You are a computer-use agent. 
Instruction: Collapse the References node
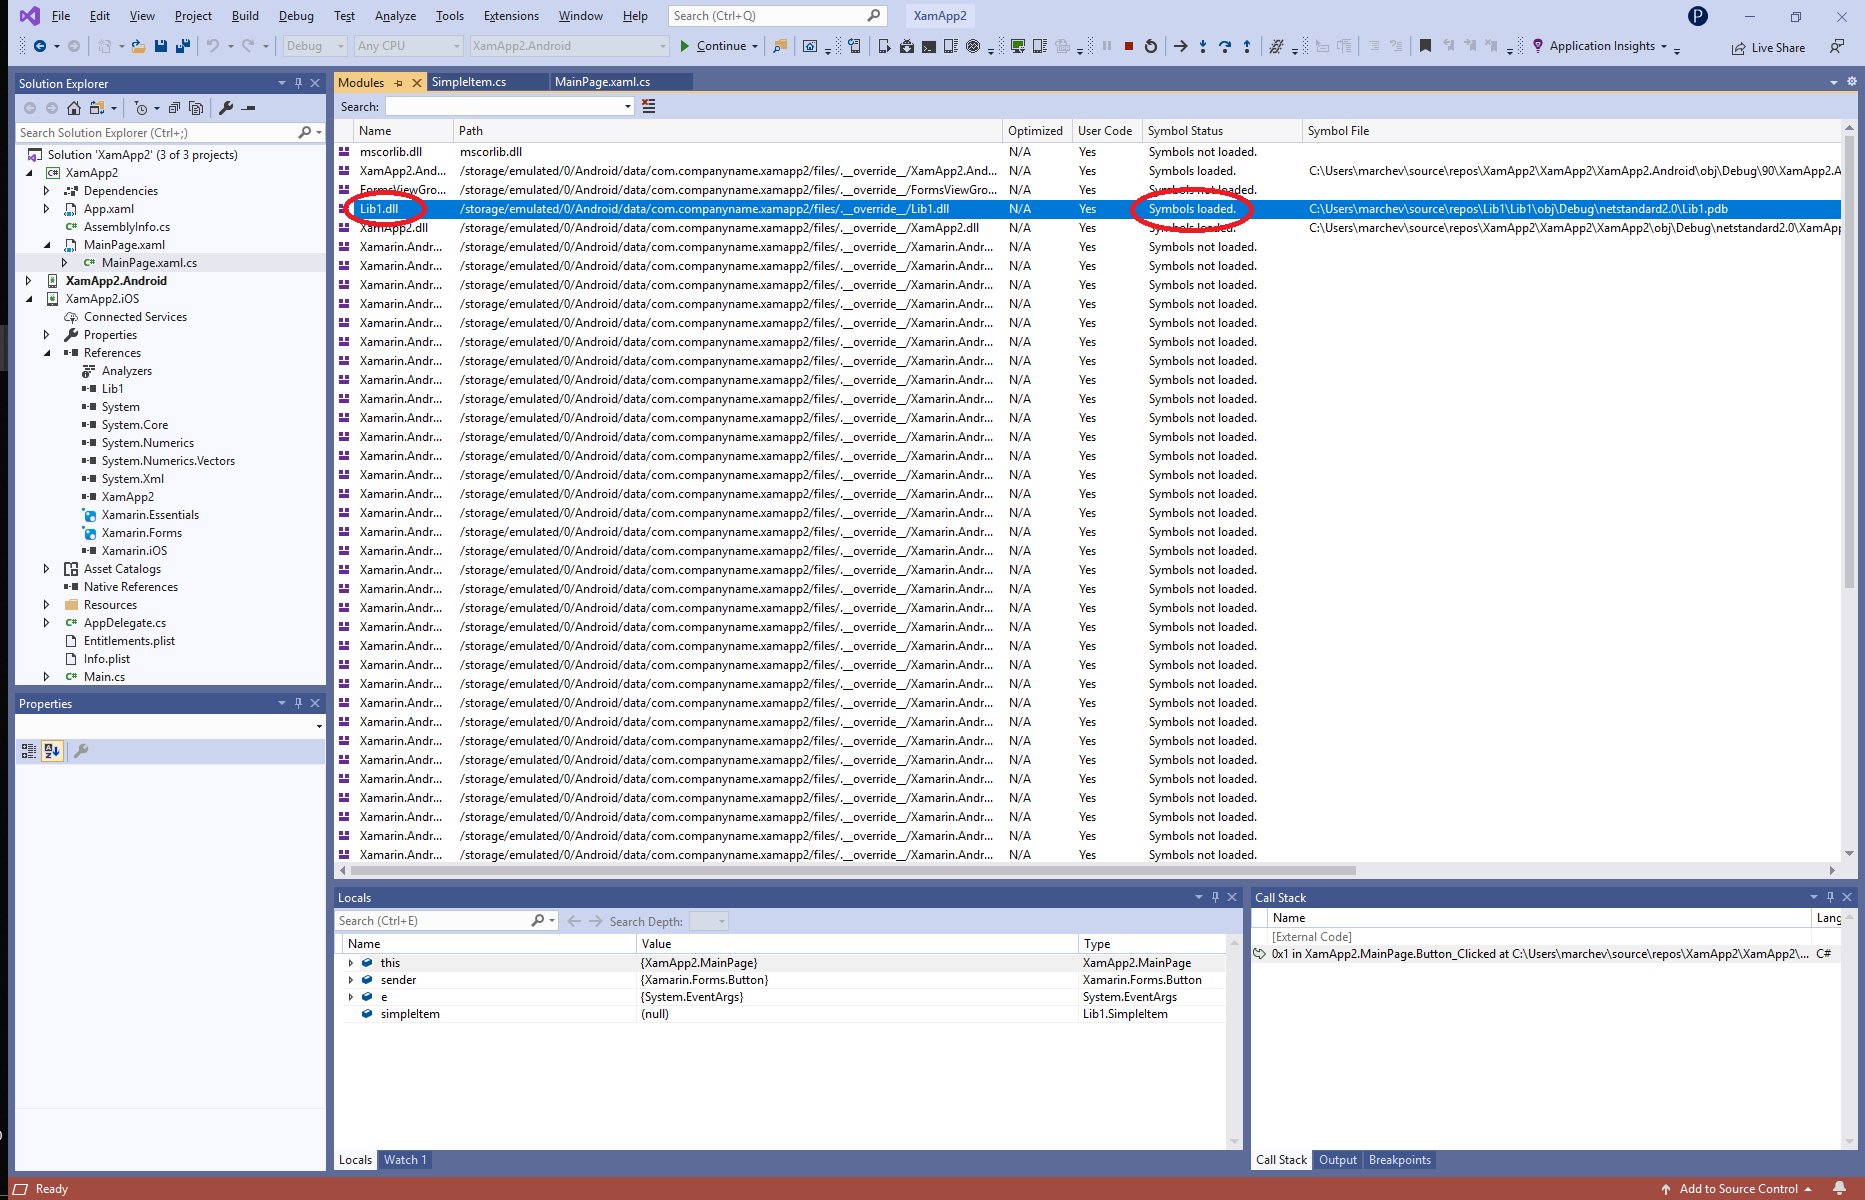(x=46, y=353)
